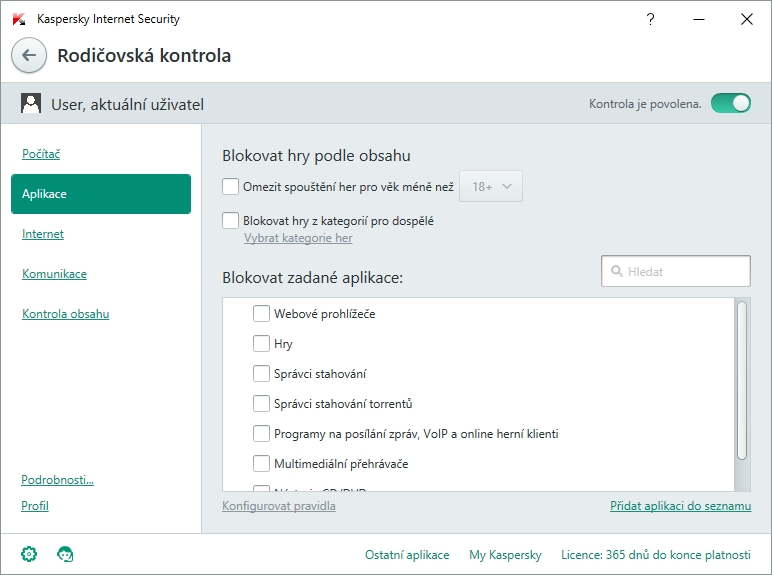
Task: Enable 'Blokovat hry z kategorií pro dospělé'
Action: coord(231,220)
